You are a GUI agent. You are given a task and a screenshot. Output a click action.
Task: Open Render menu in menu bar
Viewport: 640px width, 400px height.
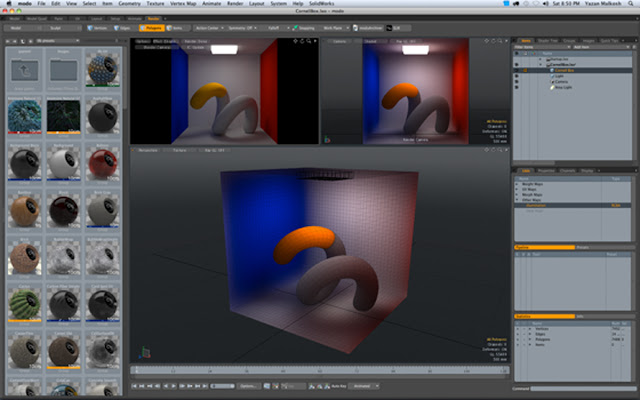point(235,3)
